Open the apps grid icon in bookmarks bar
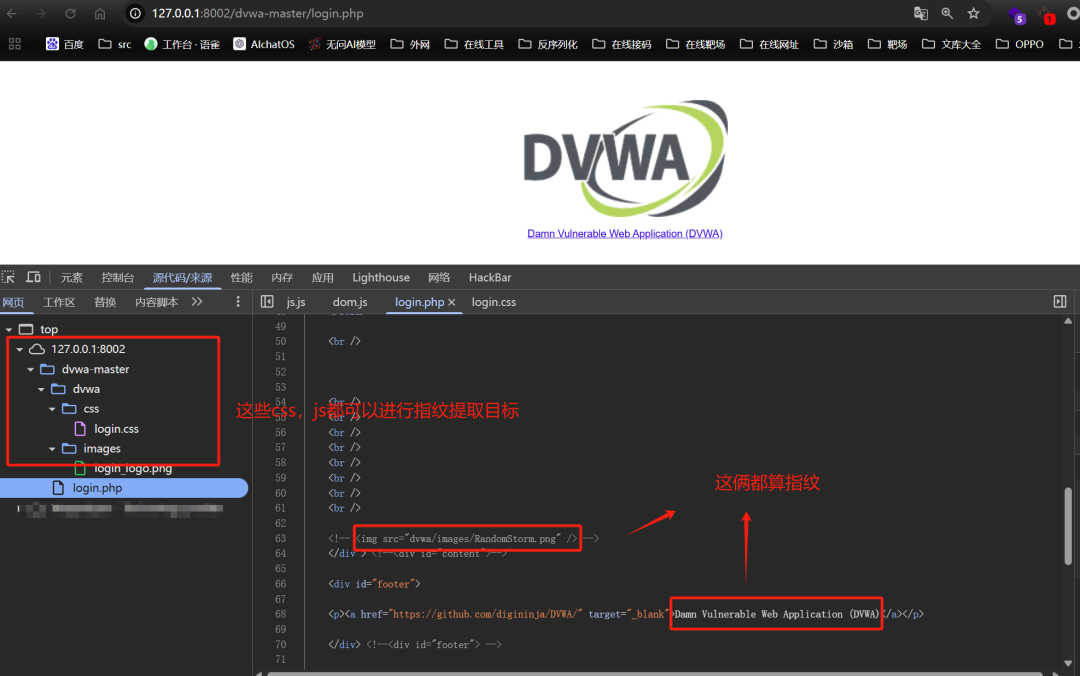The image size is (1080, 676). 14,44
